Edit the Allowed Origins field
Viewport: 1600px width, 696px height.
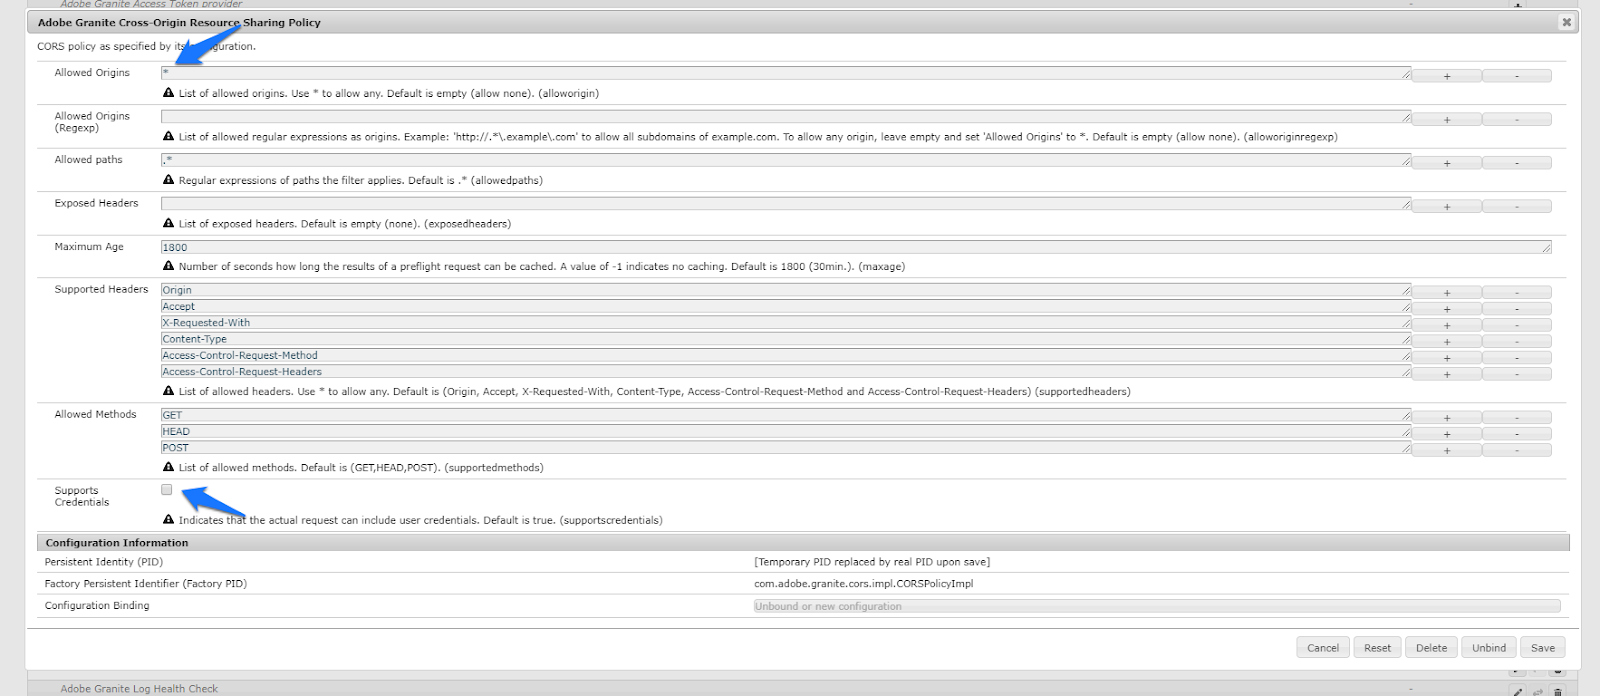point(786,73)
